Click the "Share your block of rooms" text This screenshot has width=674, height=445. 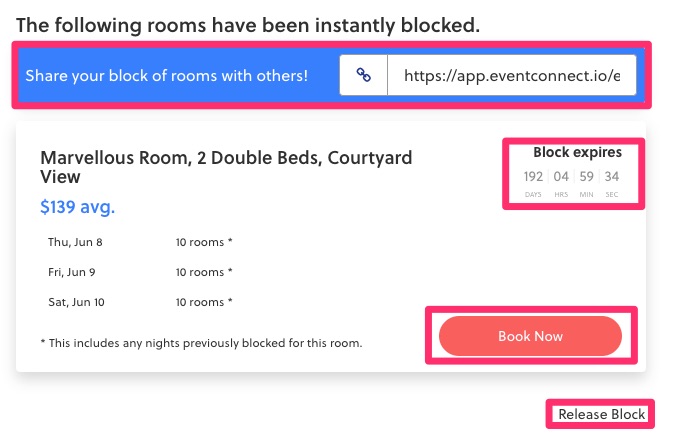click(x=166, y=76)
